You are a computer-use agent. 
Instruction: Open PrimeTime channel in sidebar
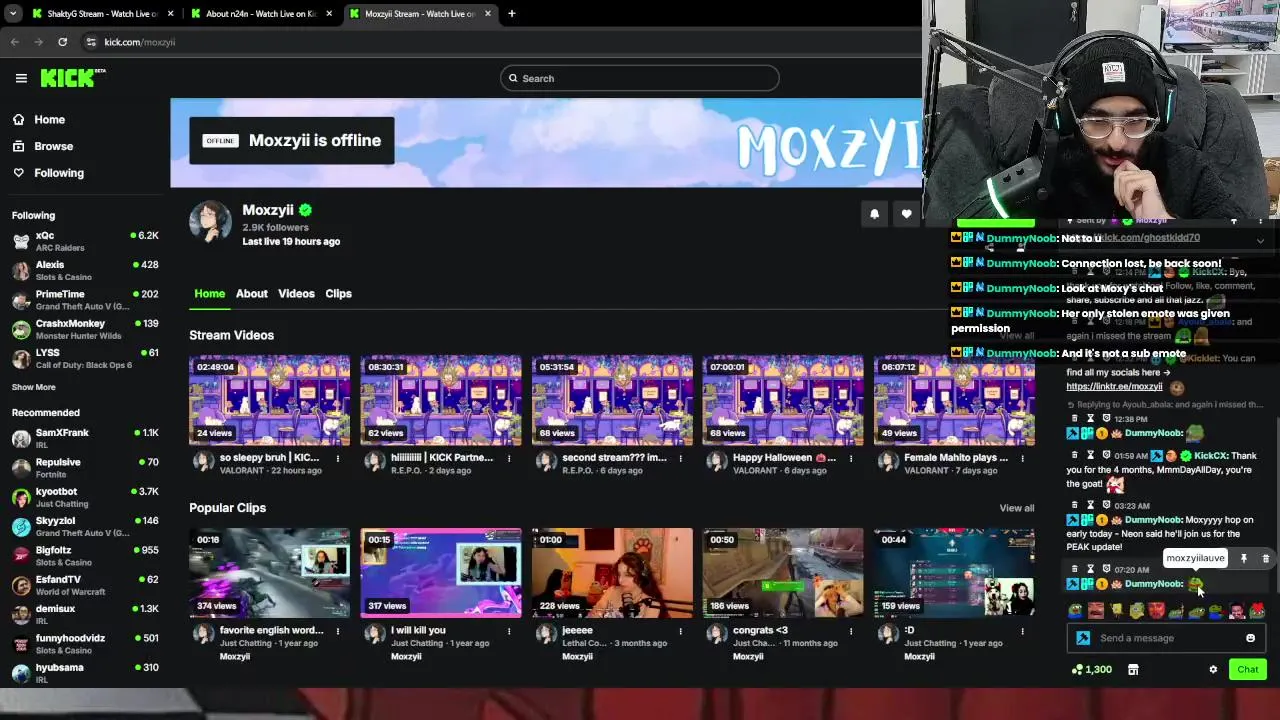85,300
